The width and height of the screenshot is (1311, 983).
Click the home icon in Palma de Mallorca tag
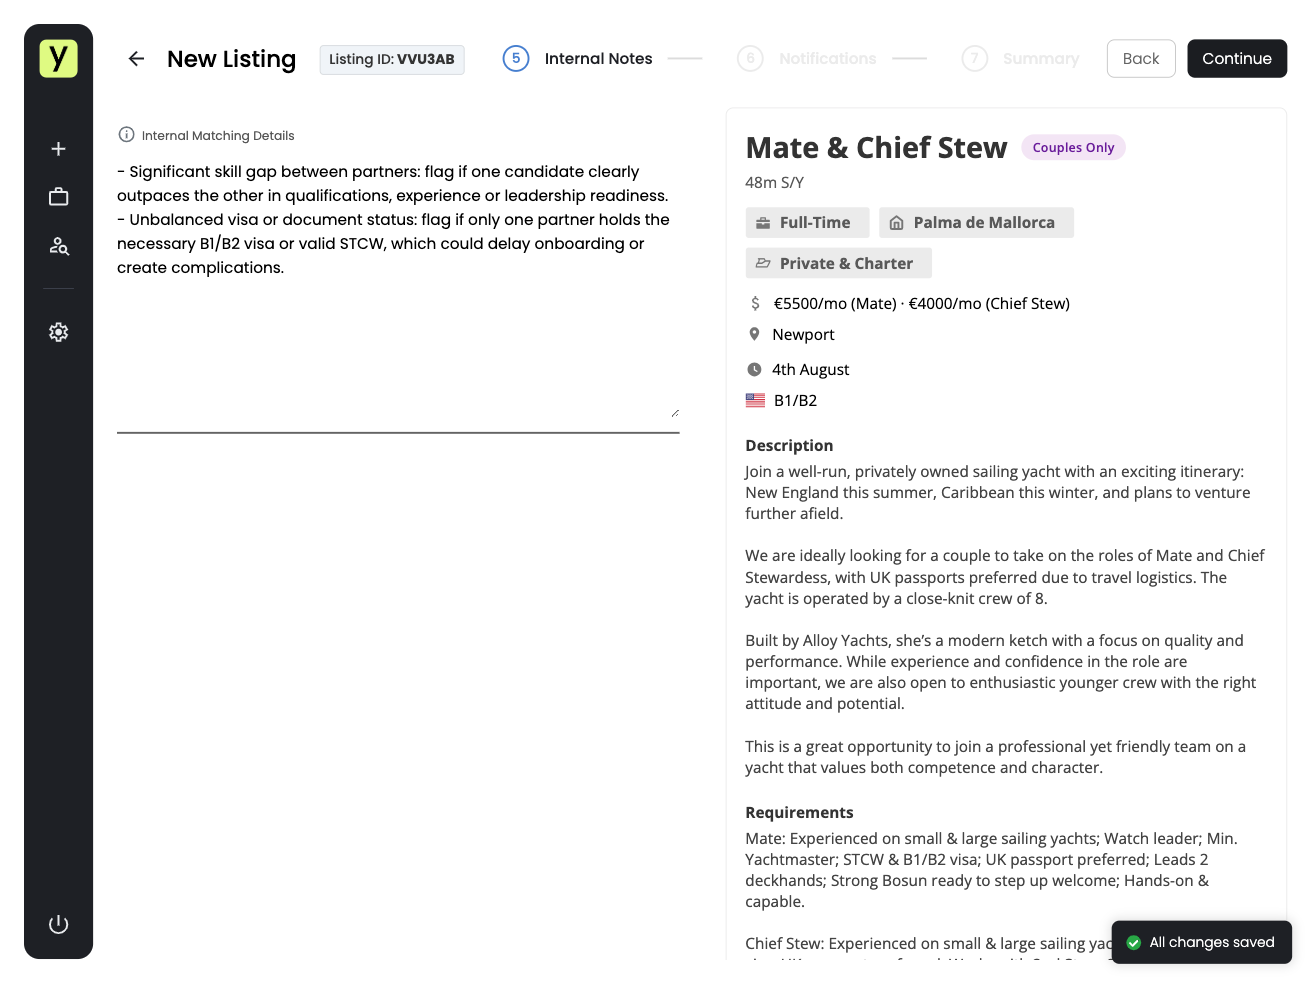pyautogui.click(x=896, y=223)
